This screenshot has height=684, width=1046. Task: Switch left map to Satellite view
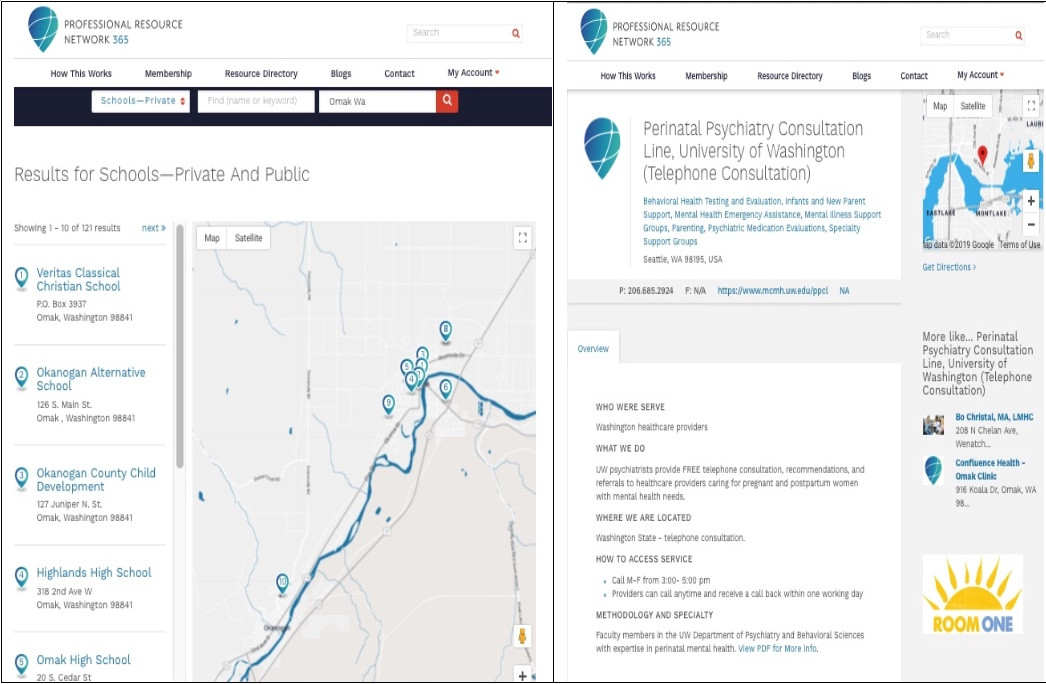[248, 238]
